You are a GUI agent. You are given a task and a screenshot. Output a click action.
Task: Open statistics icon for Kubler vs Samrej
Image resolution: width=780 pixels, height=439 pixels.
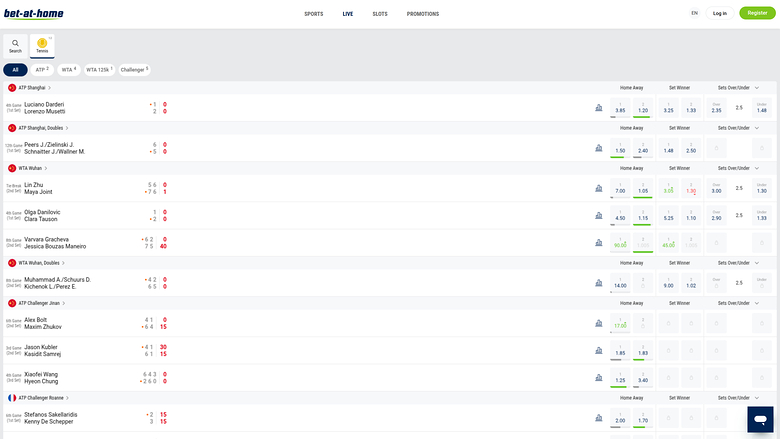pyautogui.click(x=598, y=350)
